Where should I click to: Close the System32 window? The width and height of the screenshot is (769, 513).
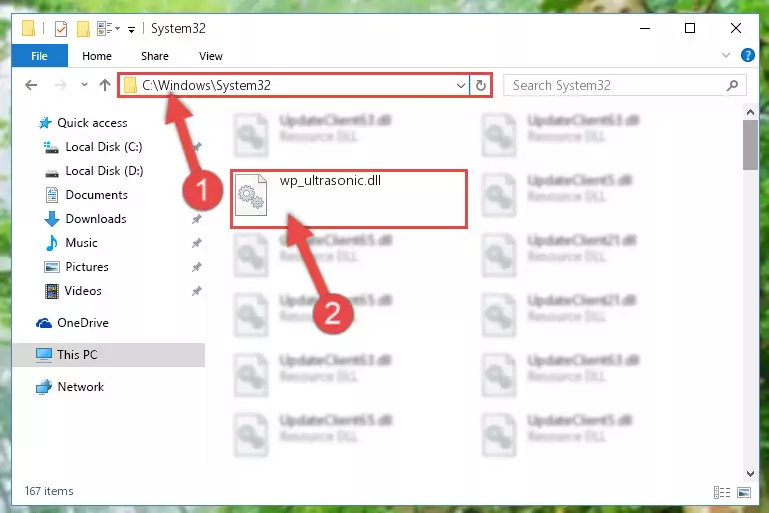[736, 28]
